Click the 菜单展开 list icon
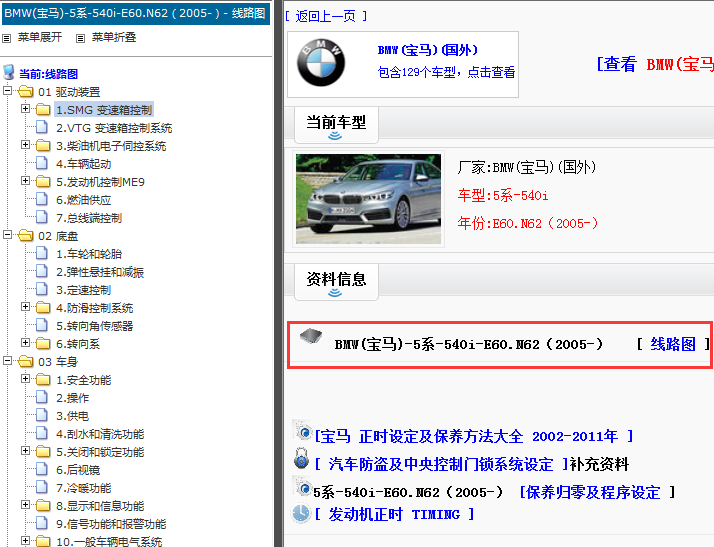The width and height of the screenshot is (714, 547). click(6, 38)
